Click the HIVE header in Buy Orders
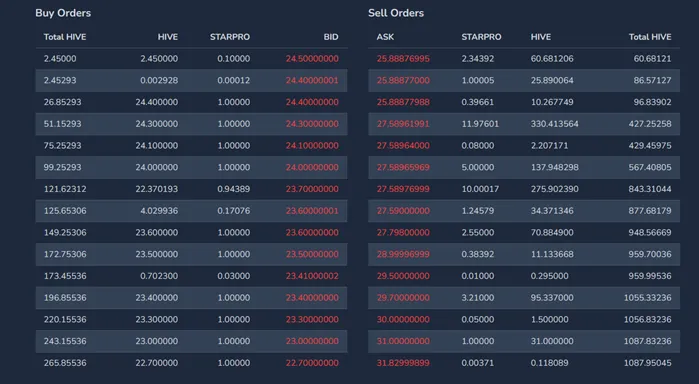The width and height of the screenshot is (699, 384). (168, 37)
